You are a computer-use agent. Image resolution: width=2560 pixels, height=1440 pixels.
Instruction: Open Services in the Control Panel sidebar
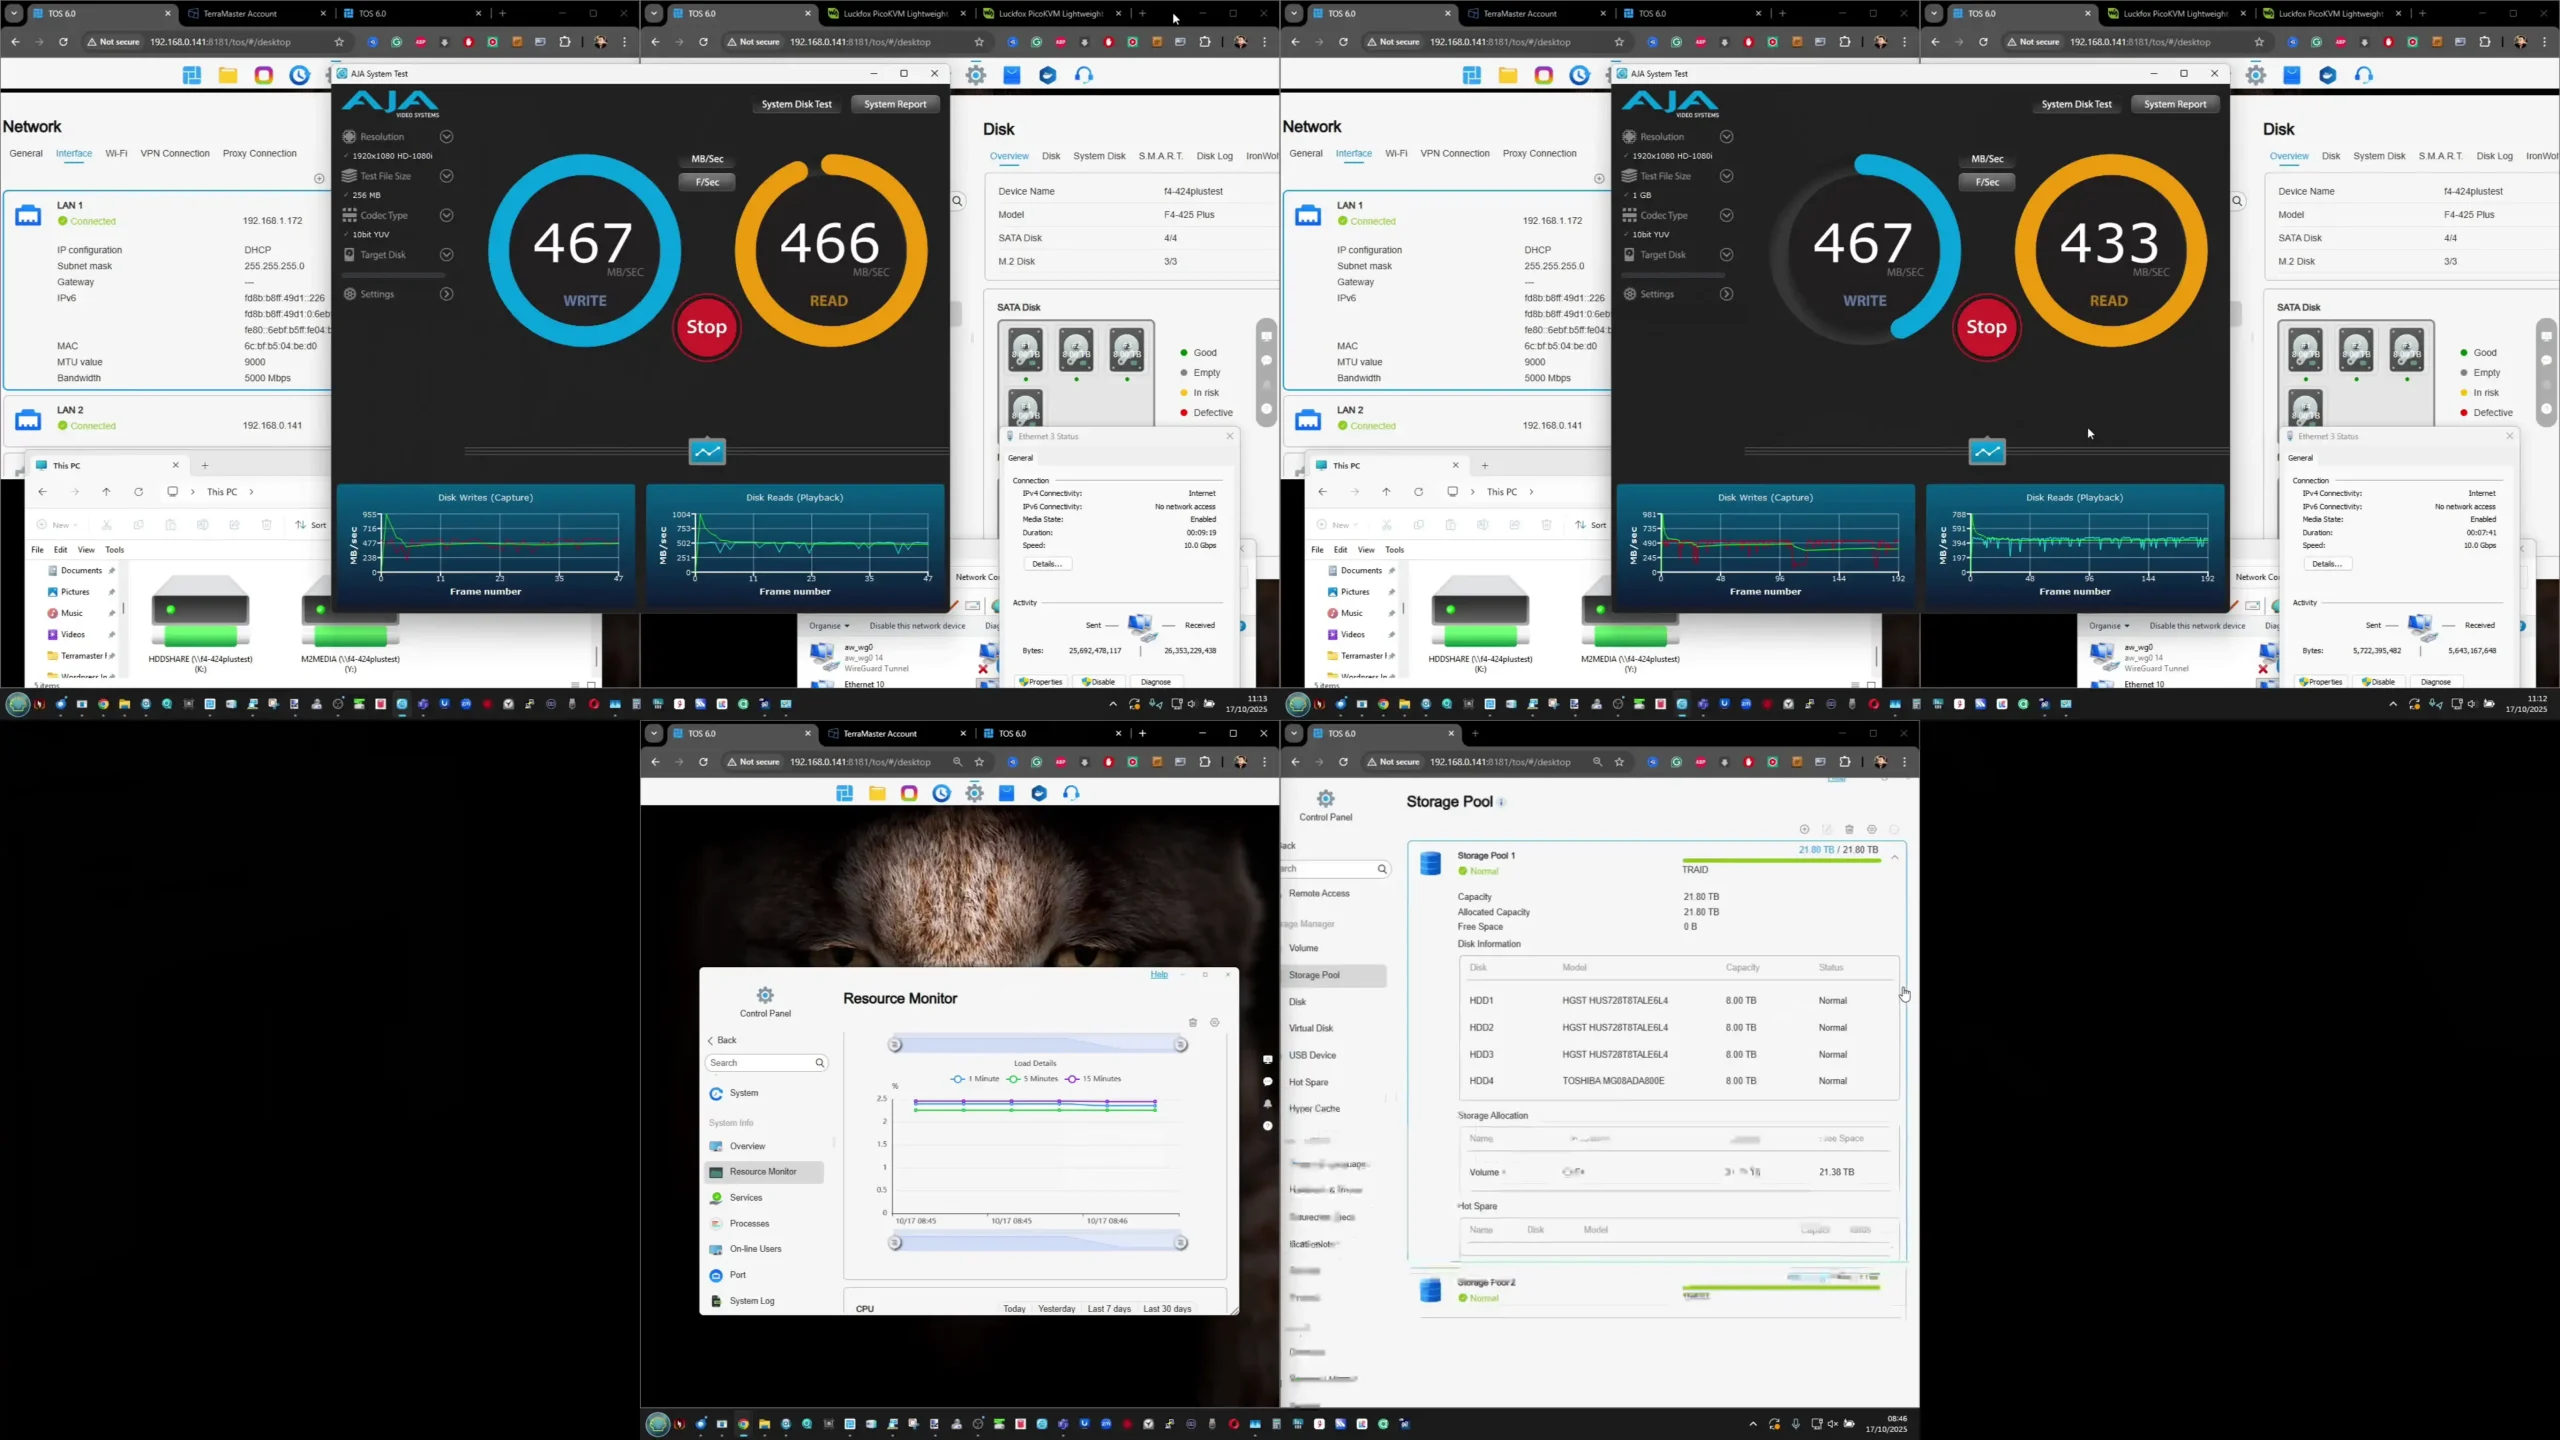[745, 1197]
